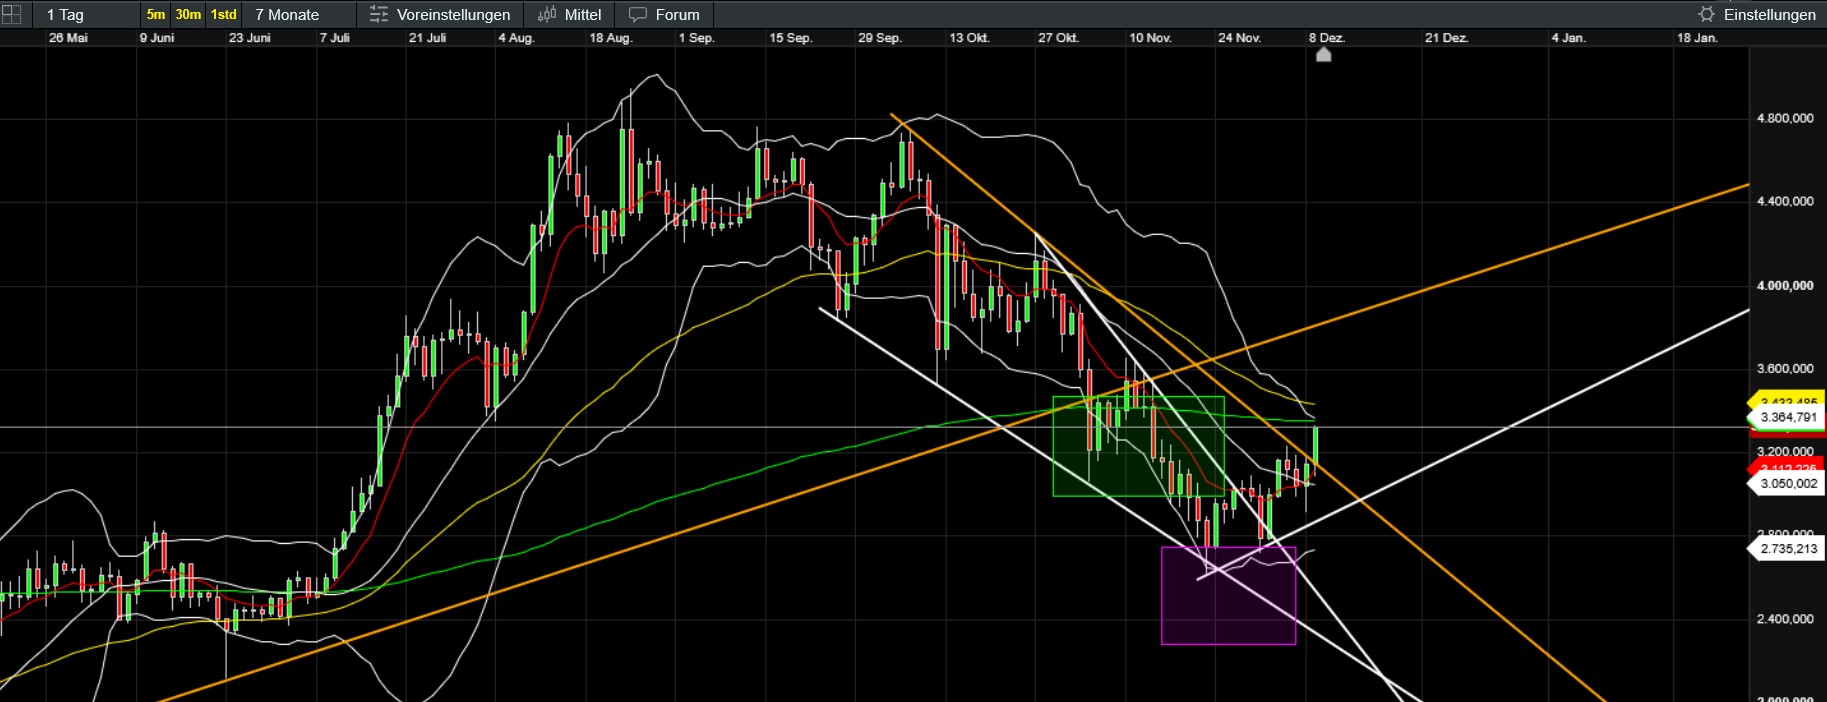This screenshot has width=1827, height=702.
Task: Click the white 3.364,791 price tag
Action: (1787, 417)
